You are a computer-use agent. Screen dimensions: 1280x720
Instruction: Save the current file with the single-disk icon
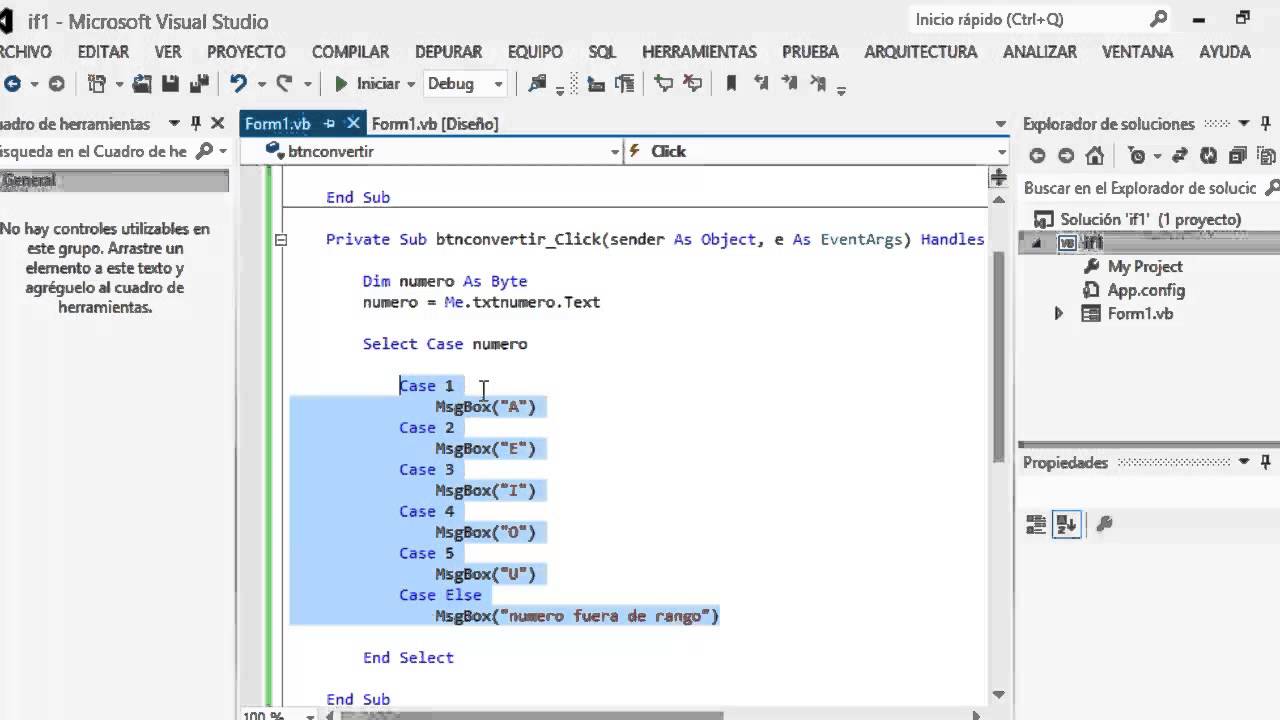pos(170,84)
